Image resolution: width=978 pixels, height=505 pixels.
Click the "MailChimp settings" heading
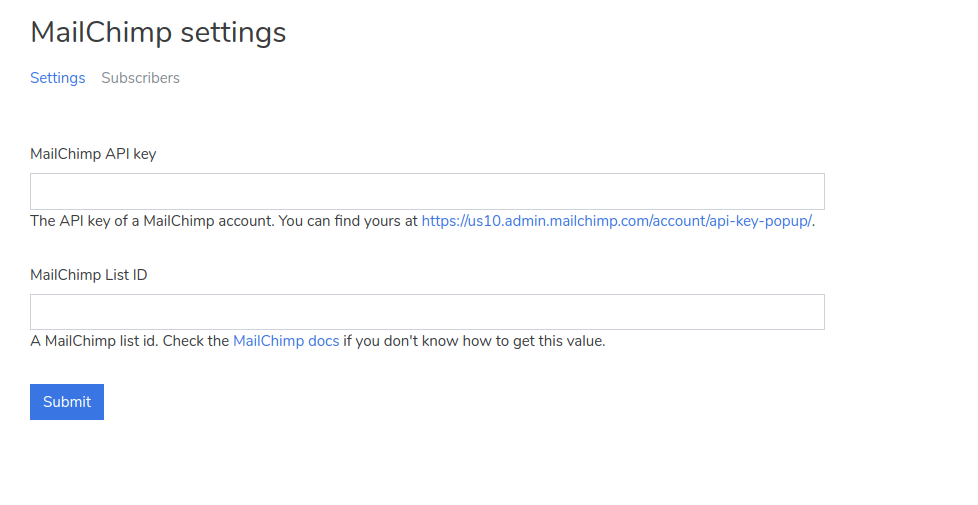click(158, 32)
